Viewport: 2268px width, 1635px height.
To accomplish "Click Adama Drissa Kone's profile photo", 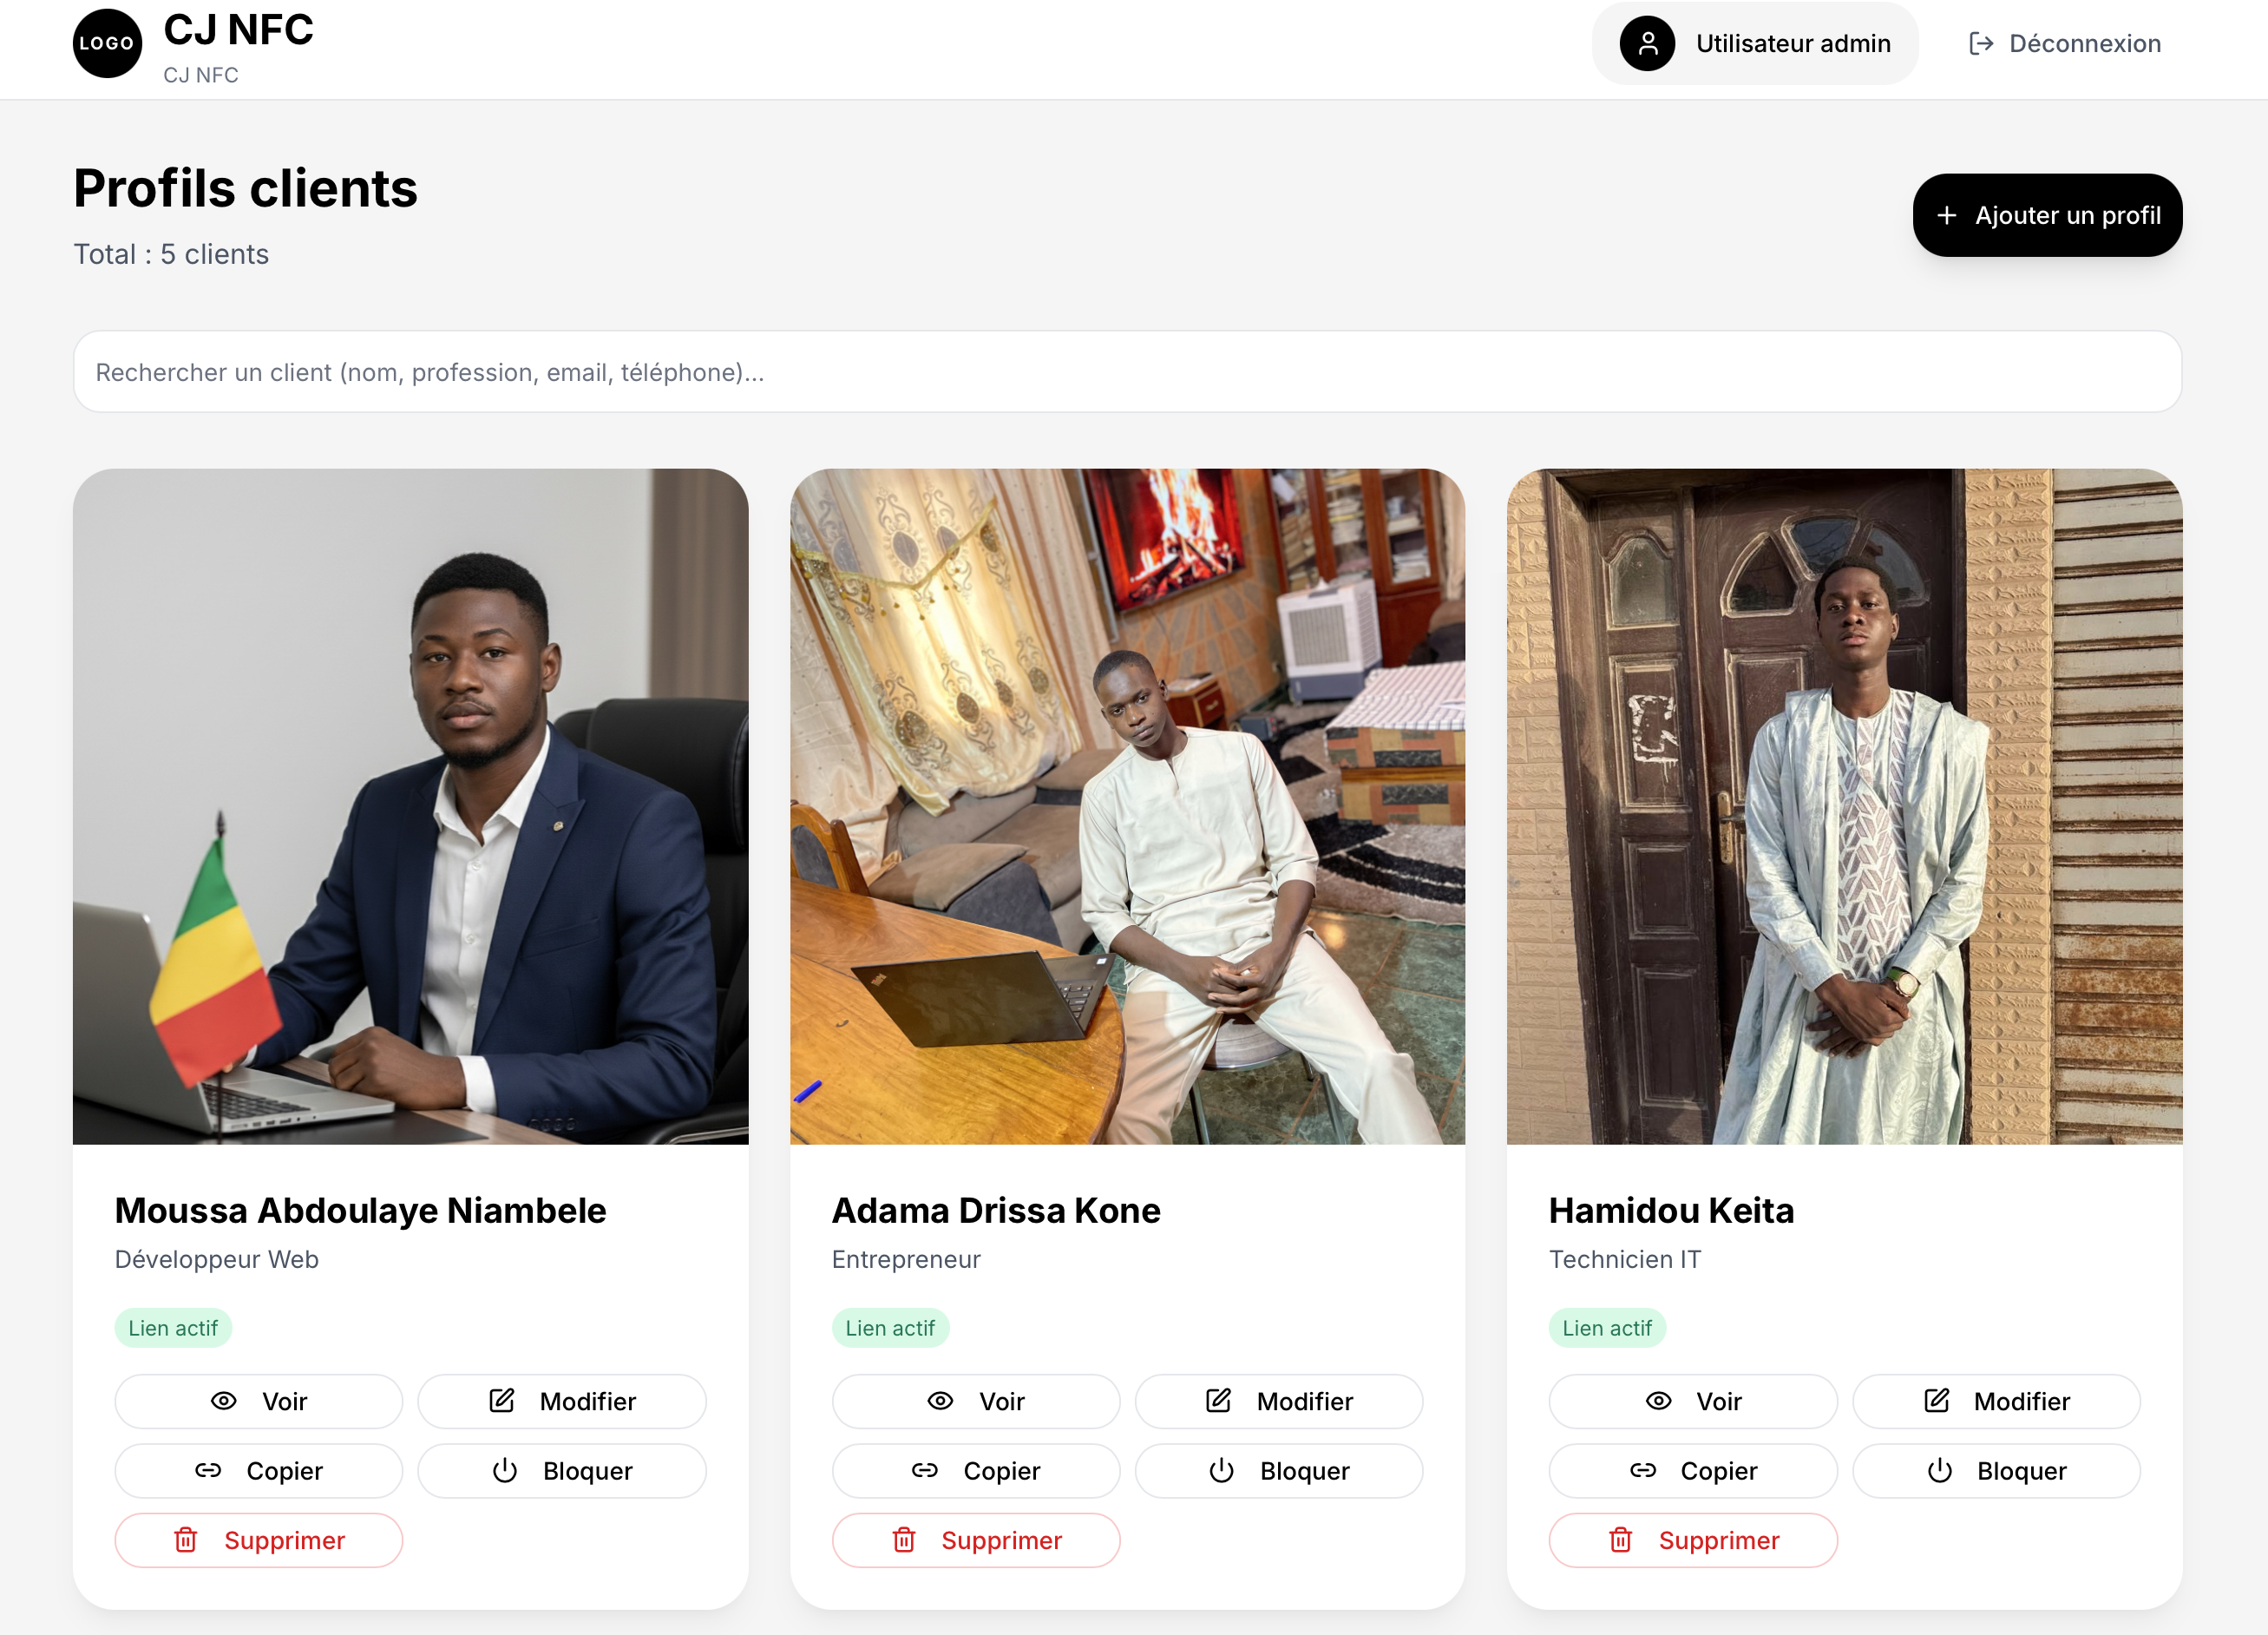I will 1127,806.
